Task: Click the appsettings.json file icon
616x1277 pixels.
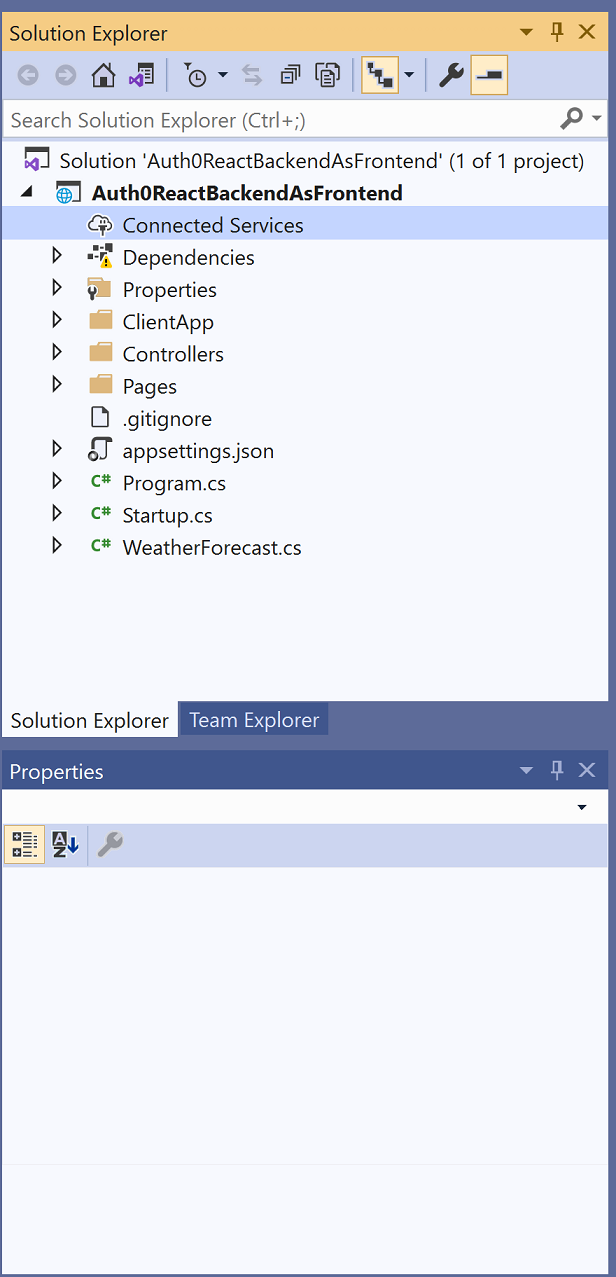Action: (100, 450)
